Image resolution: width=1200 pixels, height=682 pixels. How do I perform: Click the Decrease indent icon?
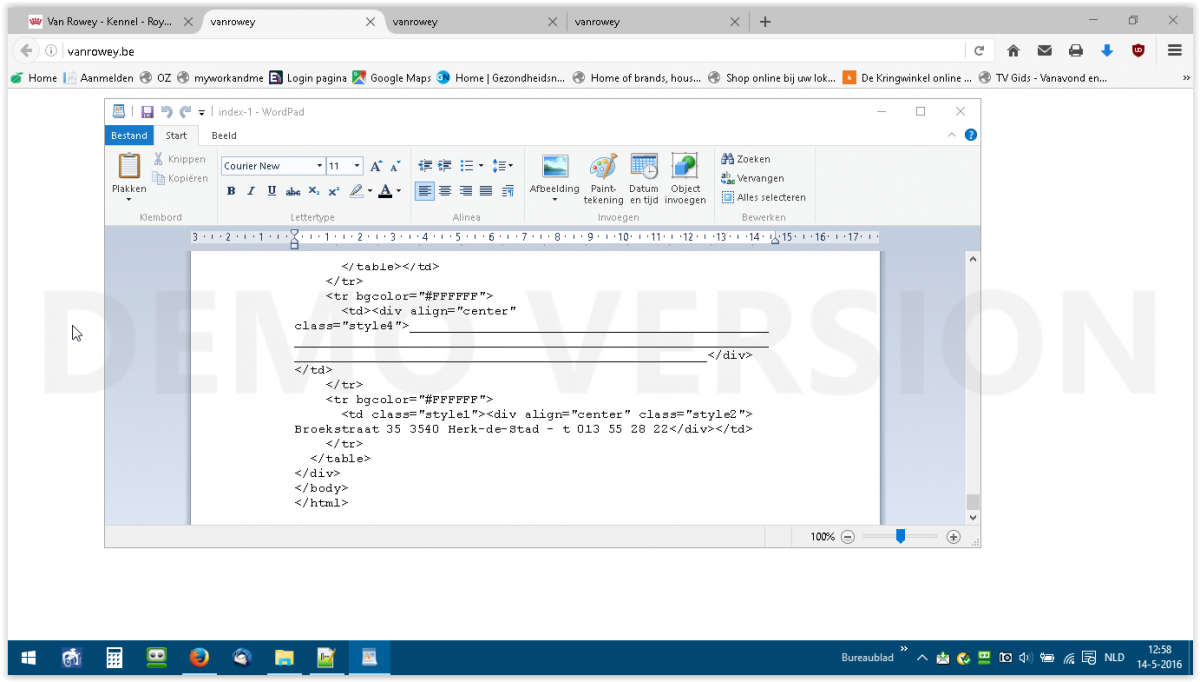(x=425, y=166)
